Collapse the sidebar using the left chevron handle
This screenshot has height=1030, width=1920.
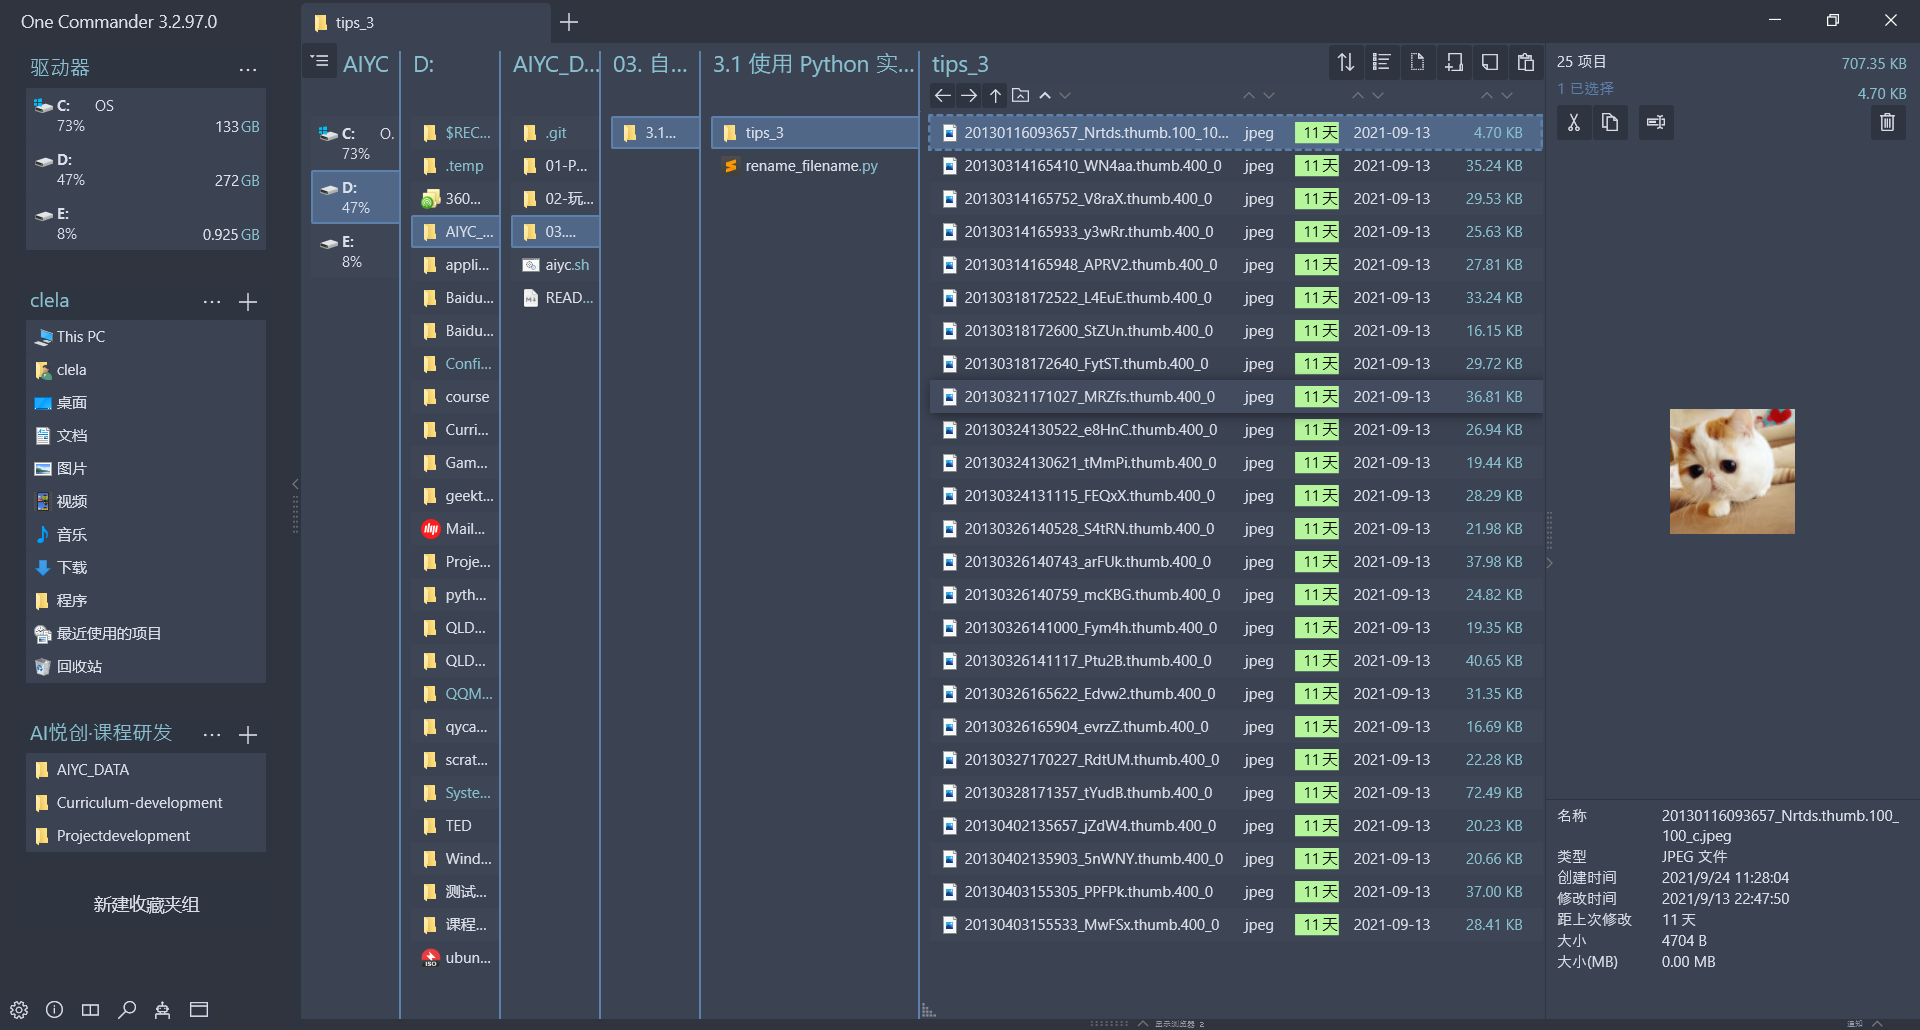point(295,484)
